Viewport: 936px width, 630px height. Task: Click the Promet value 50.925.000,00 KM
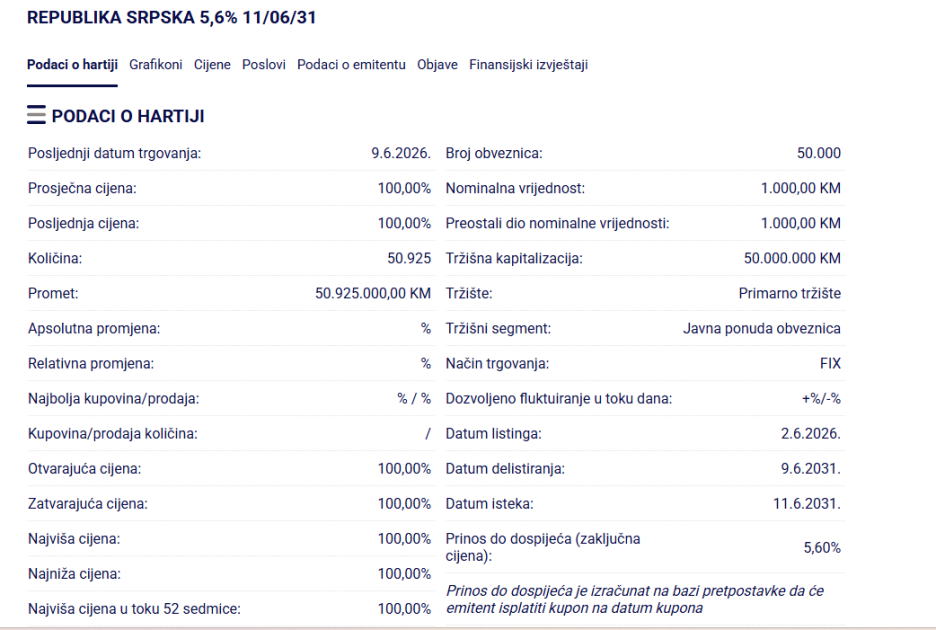pyautogui.click(x=373, y=294)
